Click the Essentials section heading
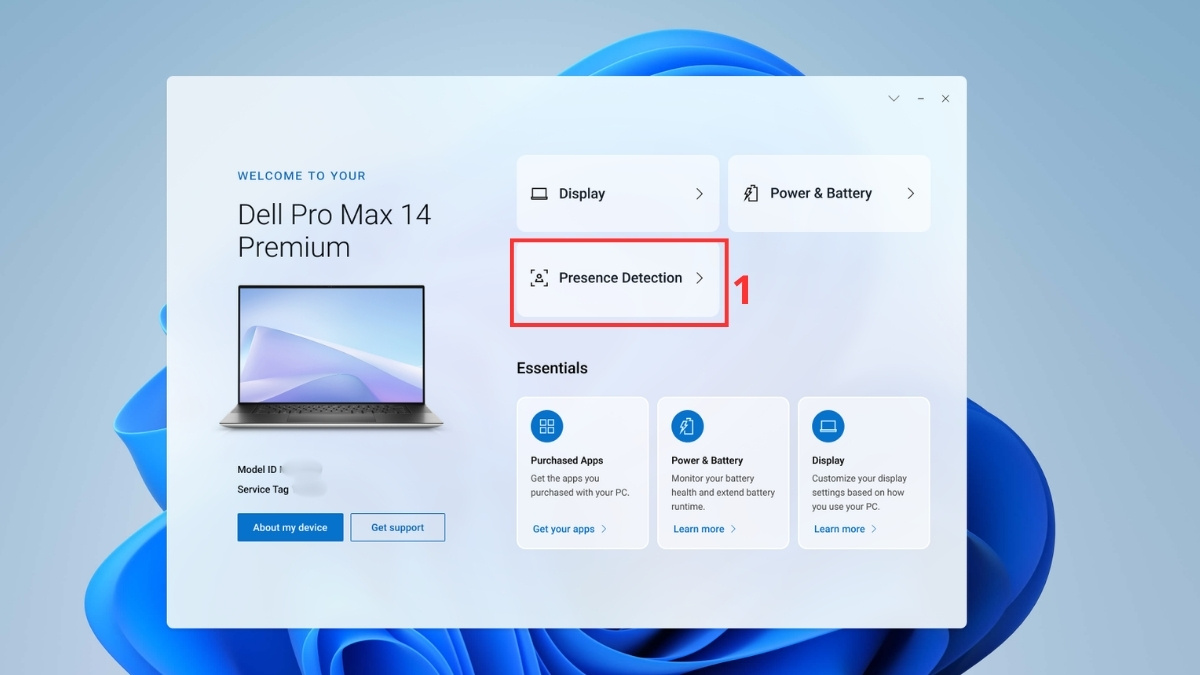 click(552, 368)
